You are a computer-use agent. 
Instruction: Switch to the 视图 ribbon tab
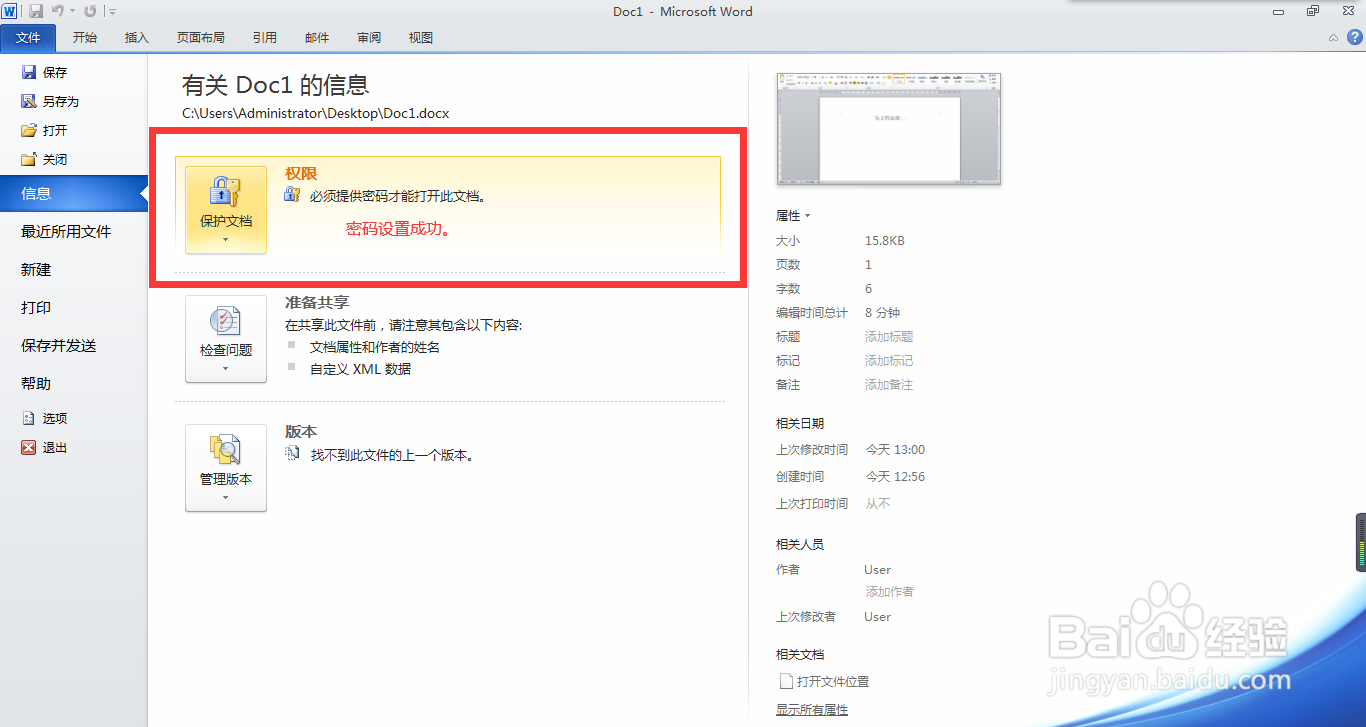click(421, 38)
